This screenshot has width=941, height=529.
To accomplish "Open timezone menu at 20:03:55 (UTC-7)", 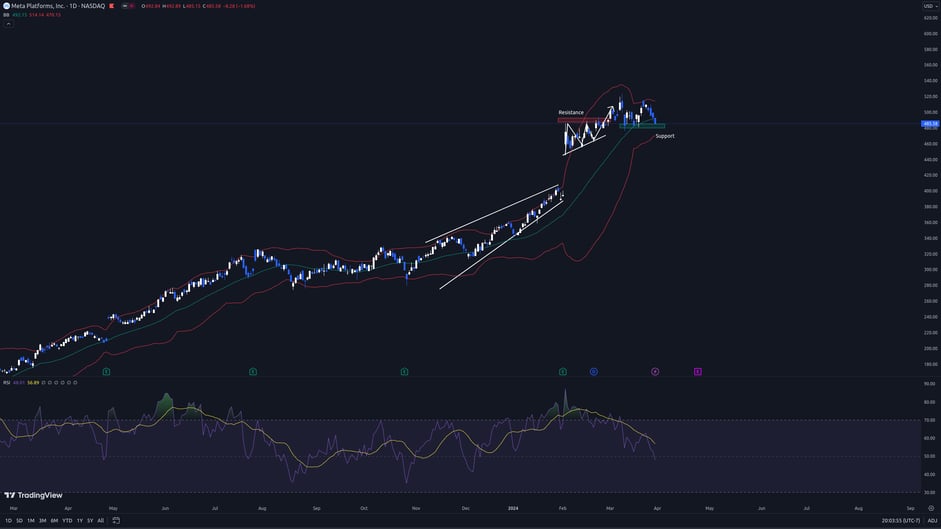I will tap(900, 521).
